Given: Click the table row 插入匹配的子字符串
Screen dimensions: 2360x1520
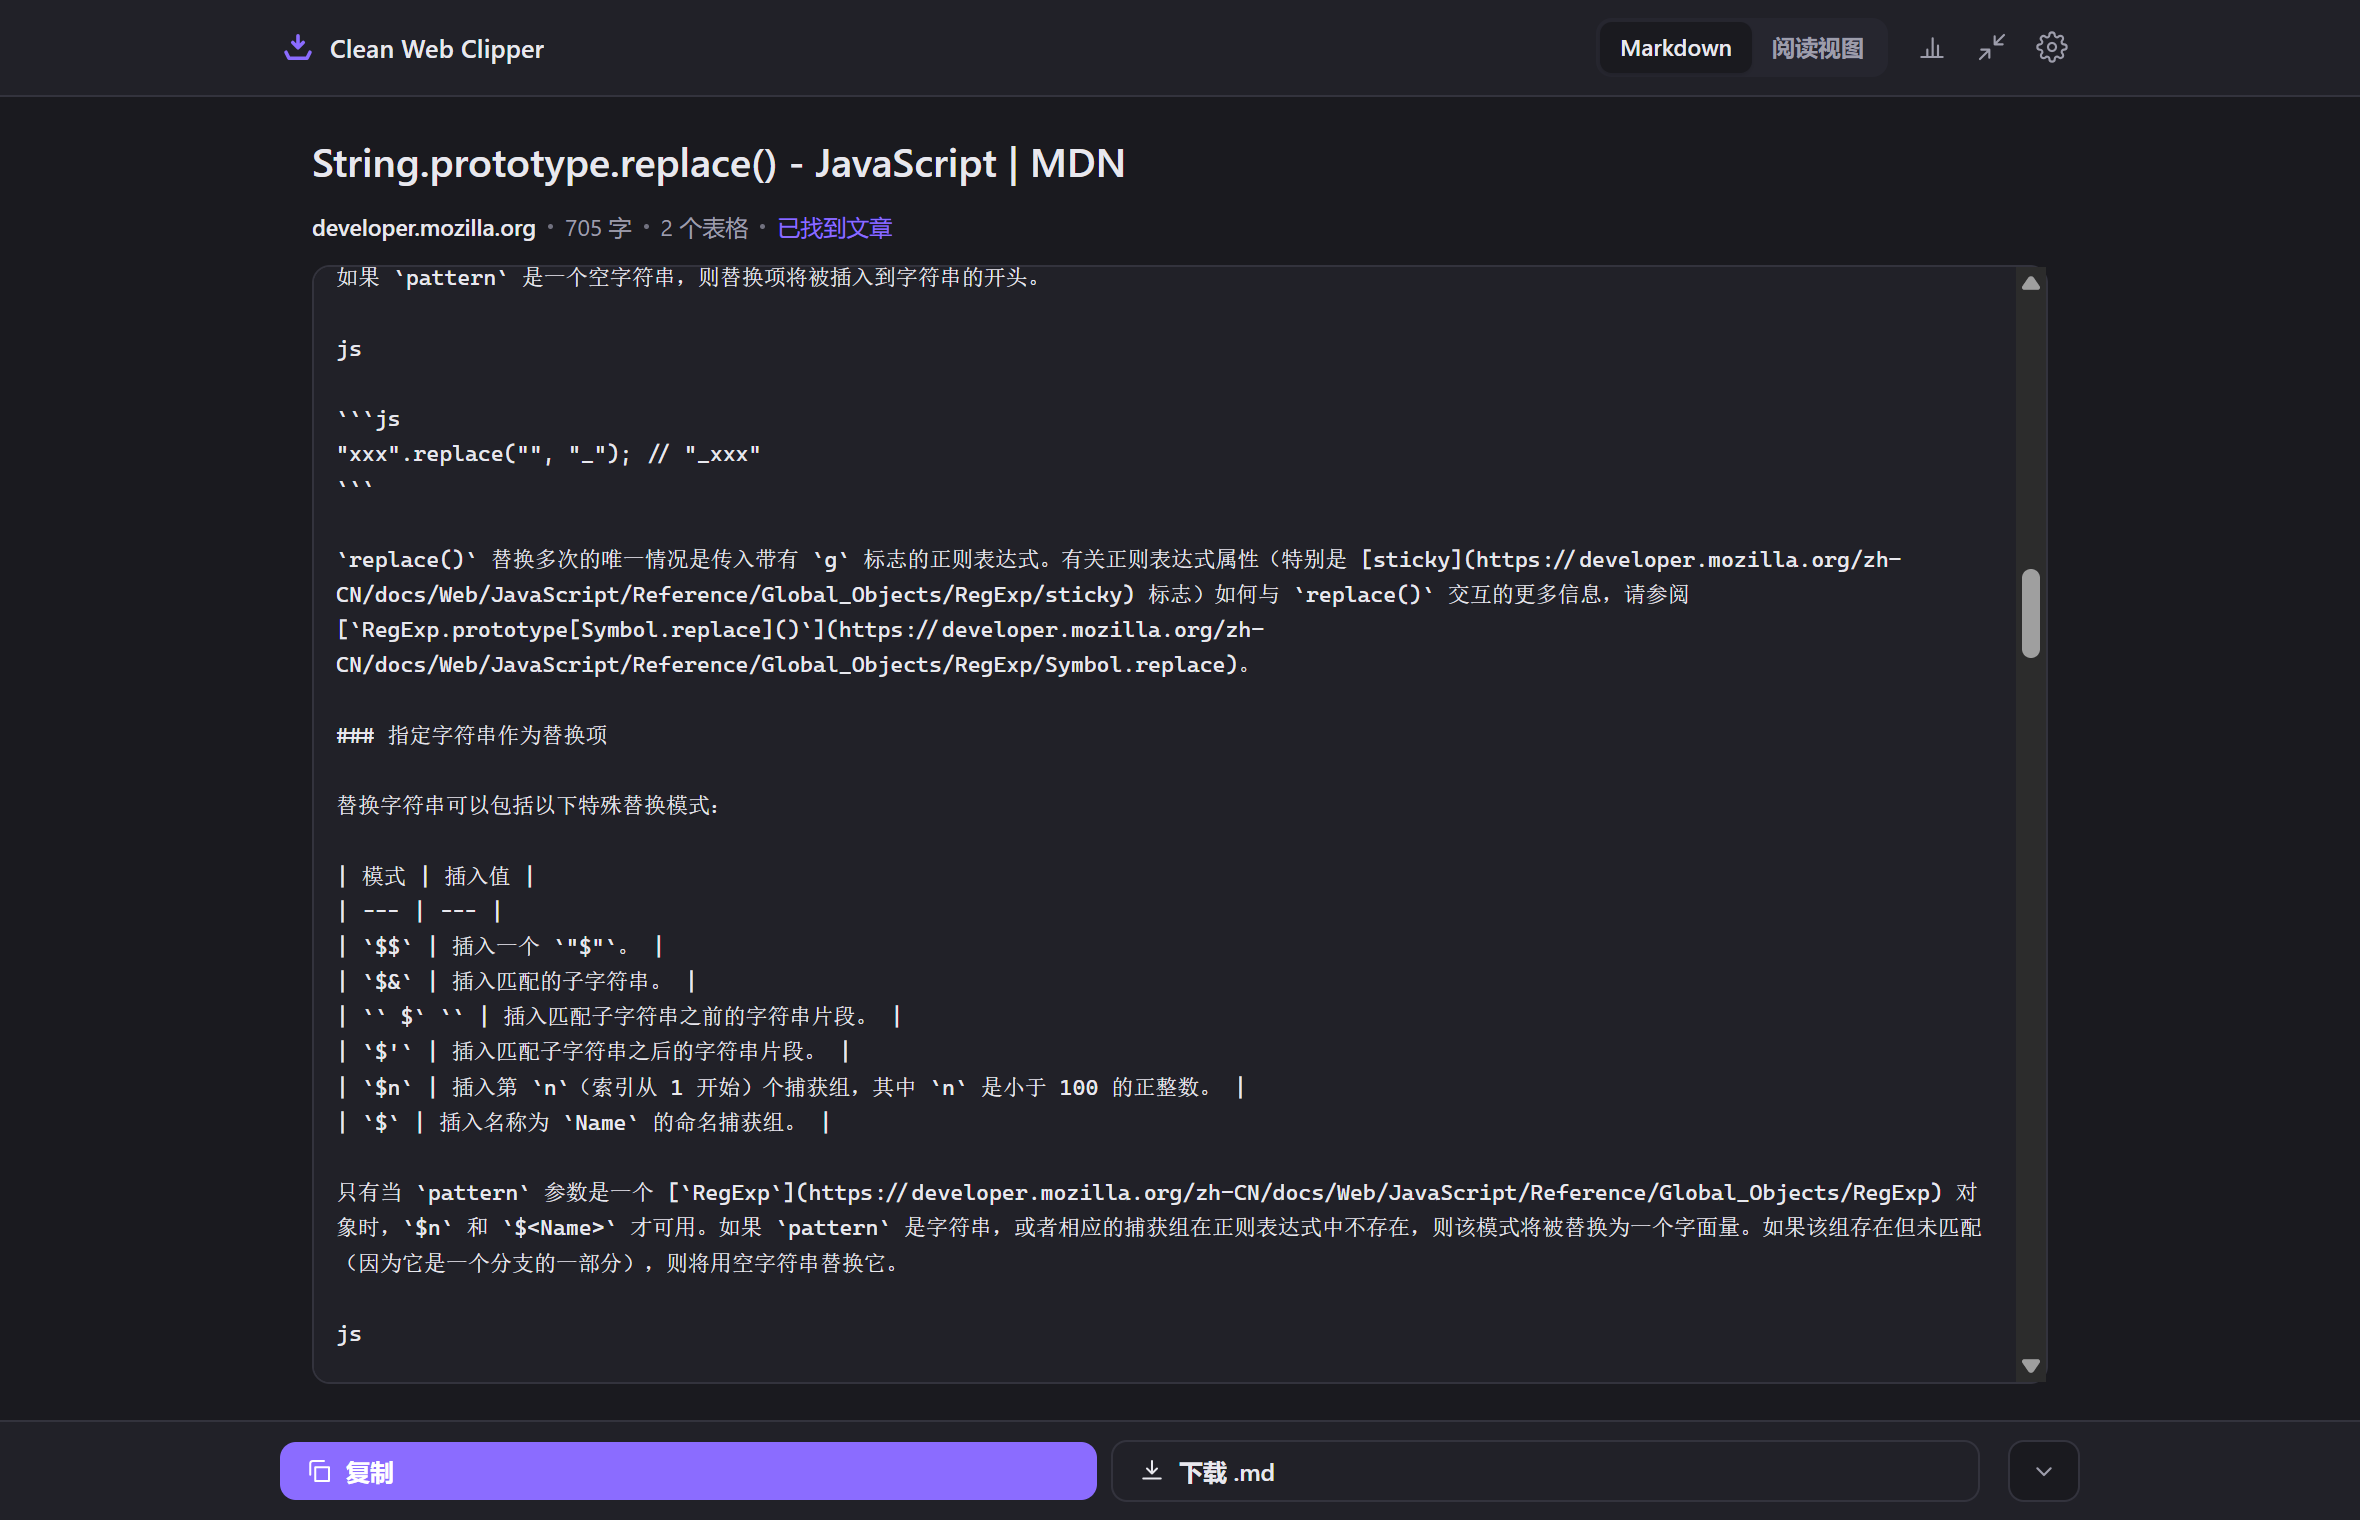Looking at the screenshot, I should point(516,981).
